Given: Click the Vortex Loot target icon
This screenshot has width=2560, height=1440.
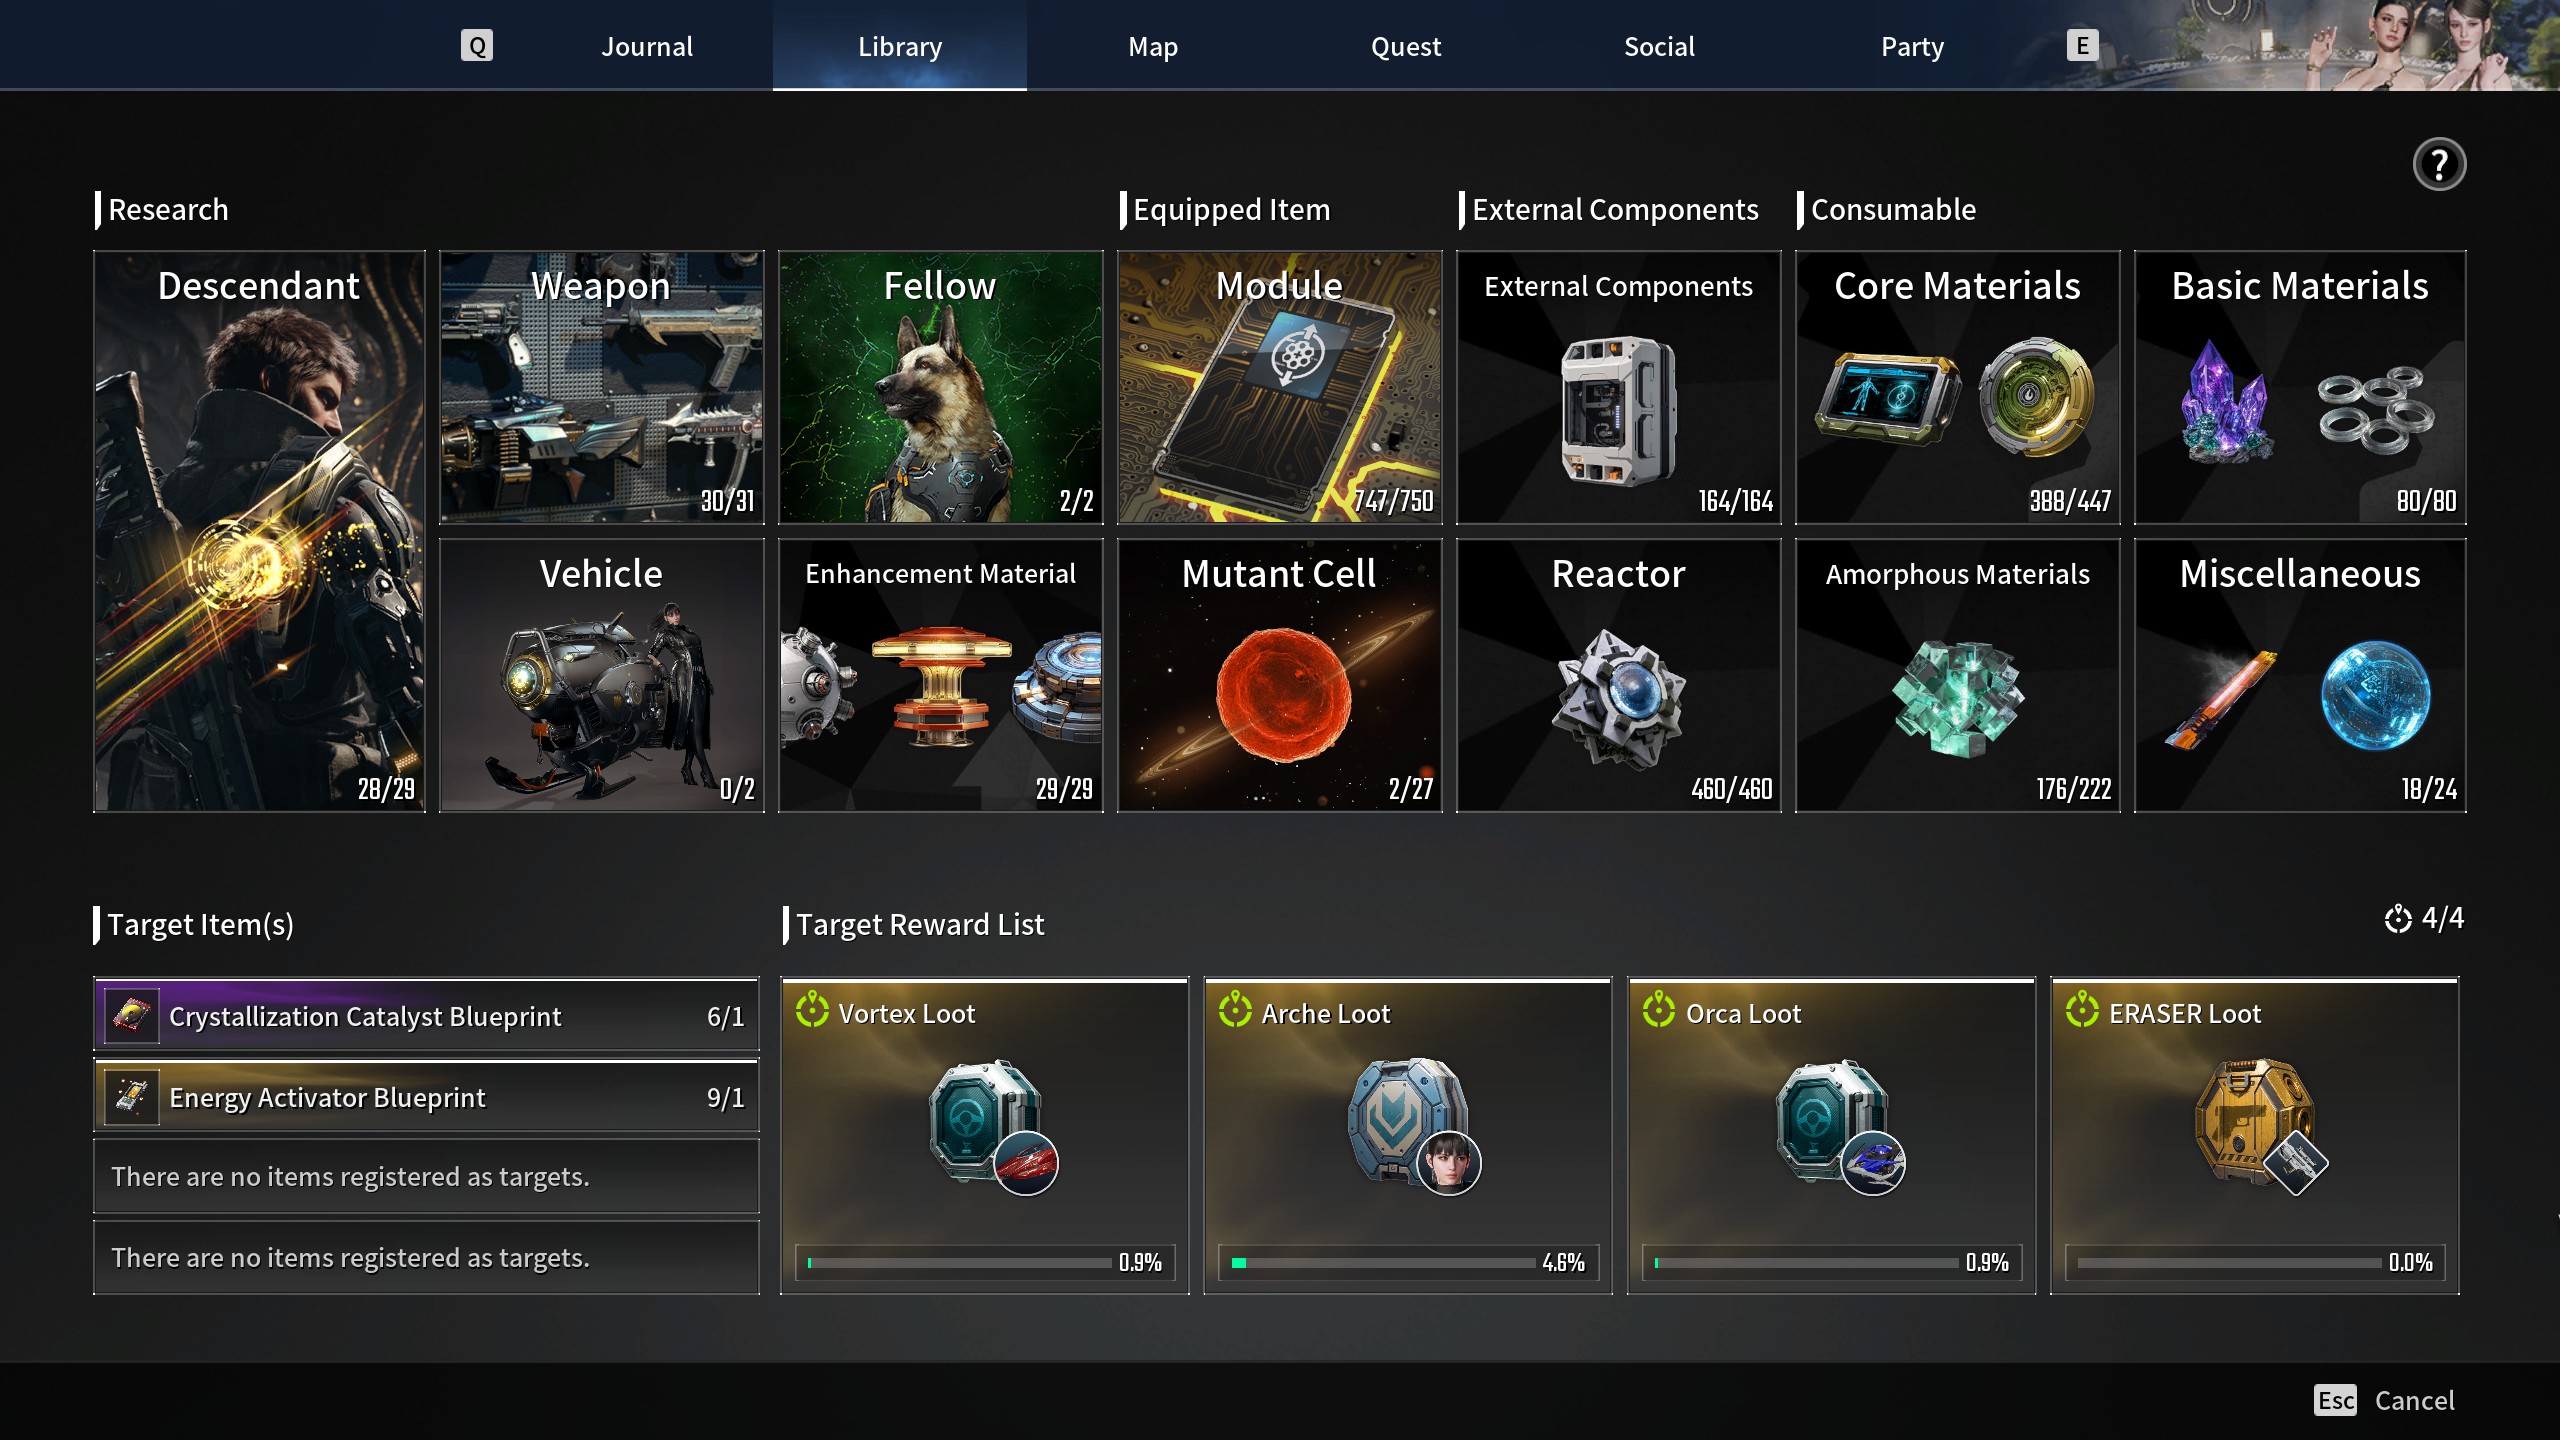Looking at the screenshot, I should (812, 1010).
